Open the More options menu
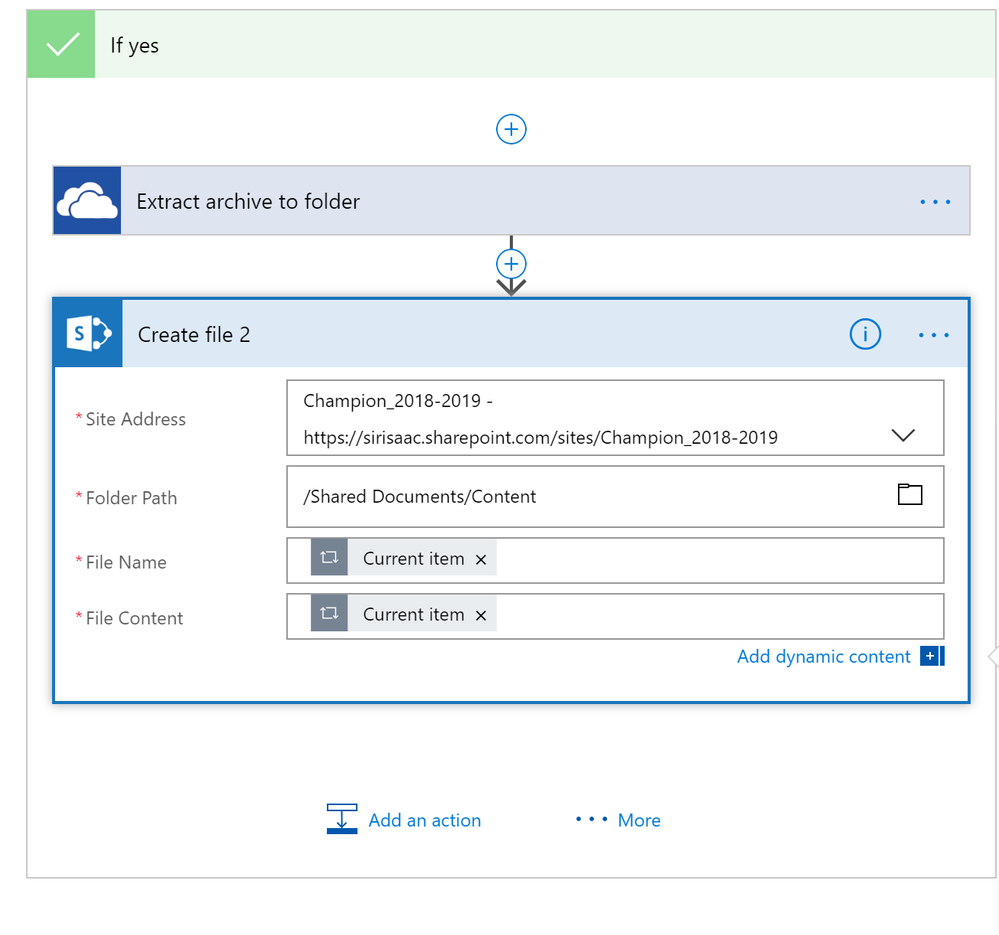This screenshot has width=999, height=935. (x=639, y=820)
